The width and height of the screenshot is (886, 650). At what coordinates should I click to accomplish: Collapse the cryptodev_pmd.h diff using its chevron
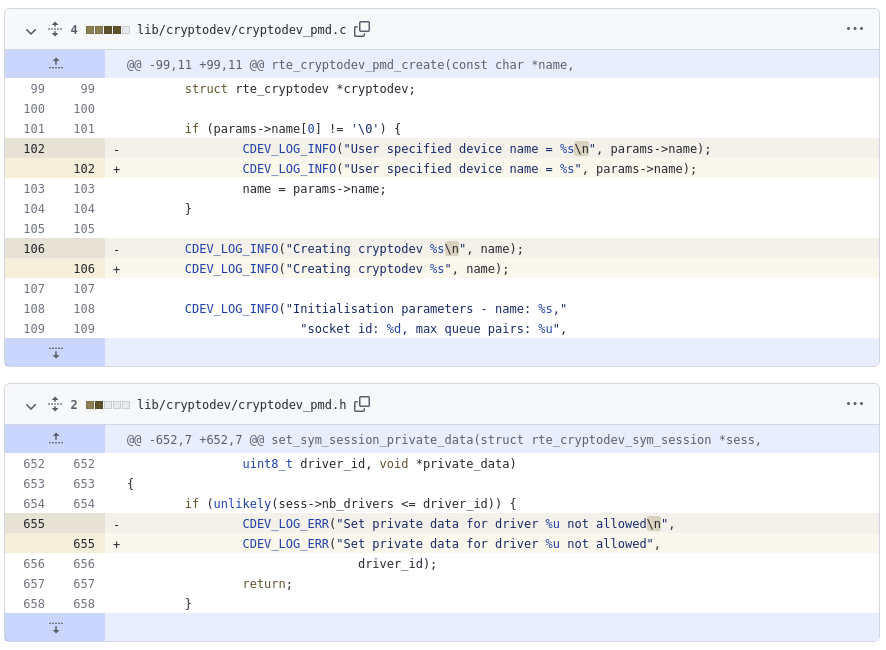pos(30,404)
